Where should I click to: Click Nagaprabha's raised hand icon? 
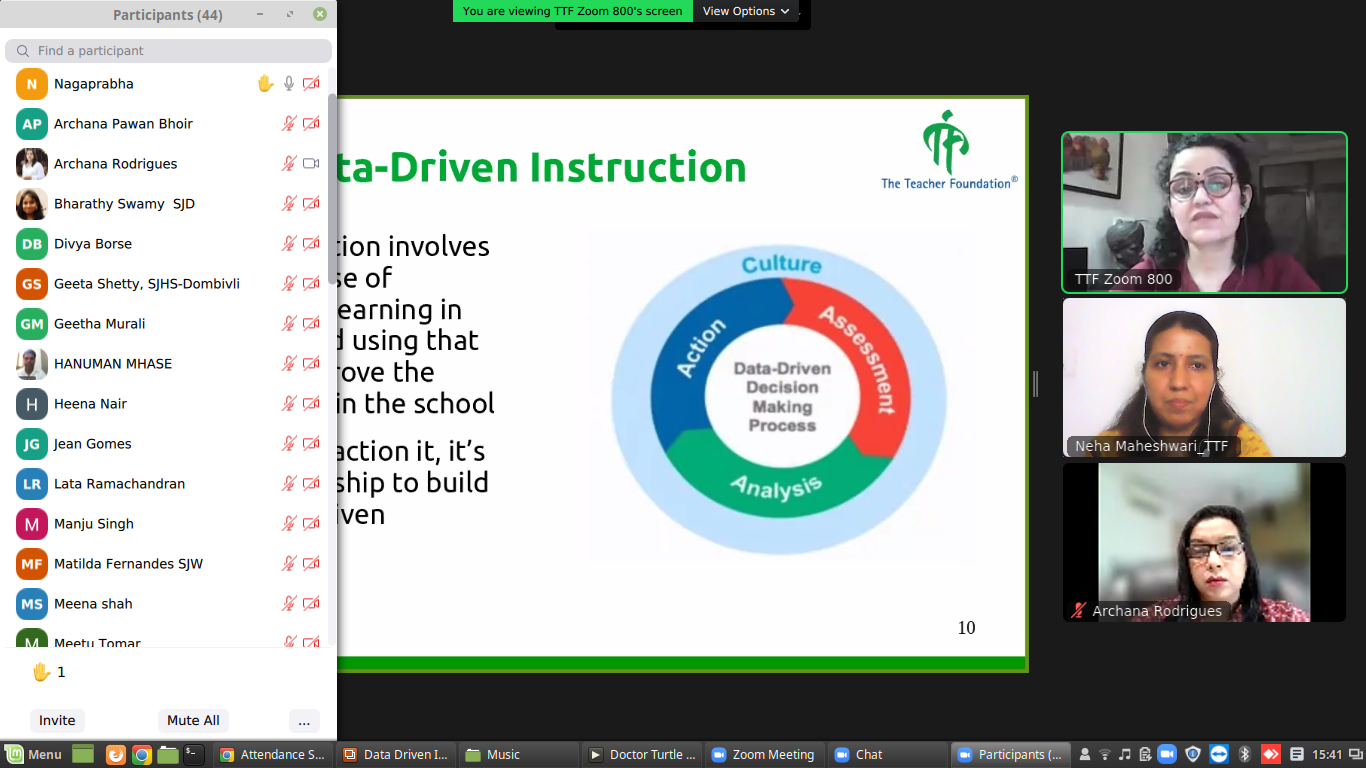pos(265,84)
